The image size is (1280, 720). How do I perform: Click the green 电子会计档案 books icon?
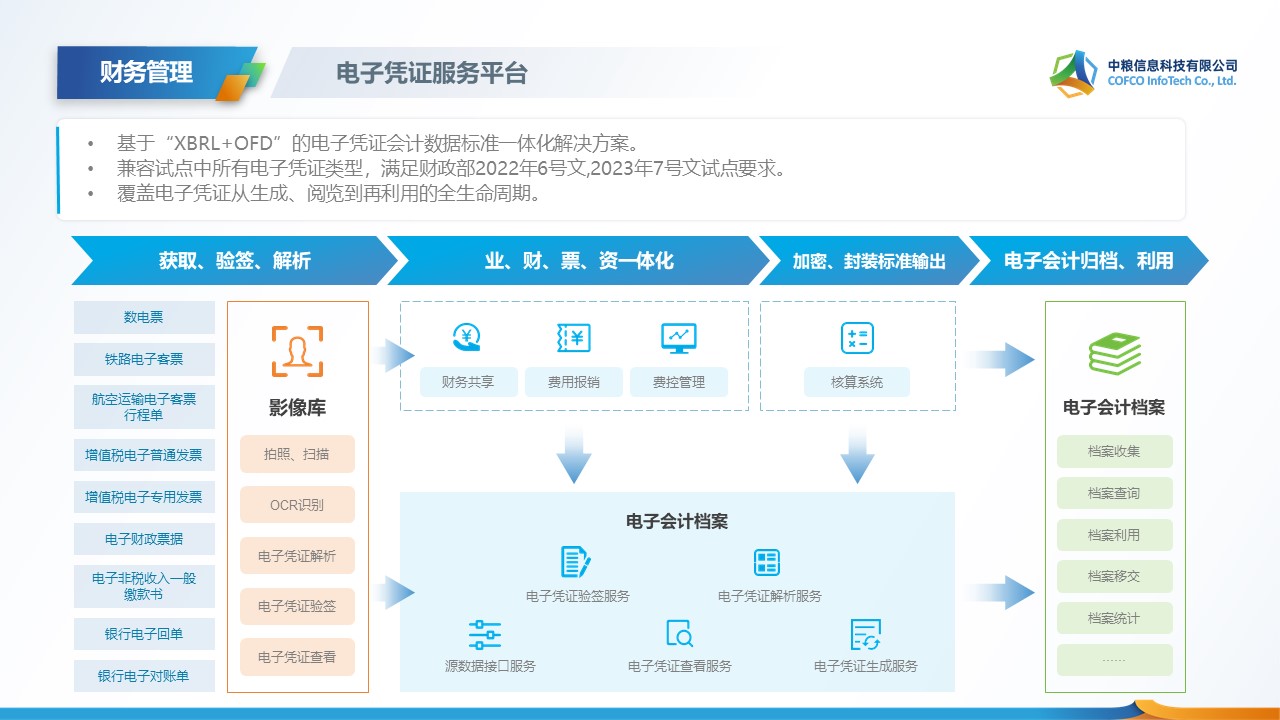click(1114, 354)
